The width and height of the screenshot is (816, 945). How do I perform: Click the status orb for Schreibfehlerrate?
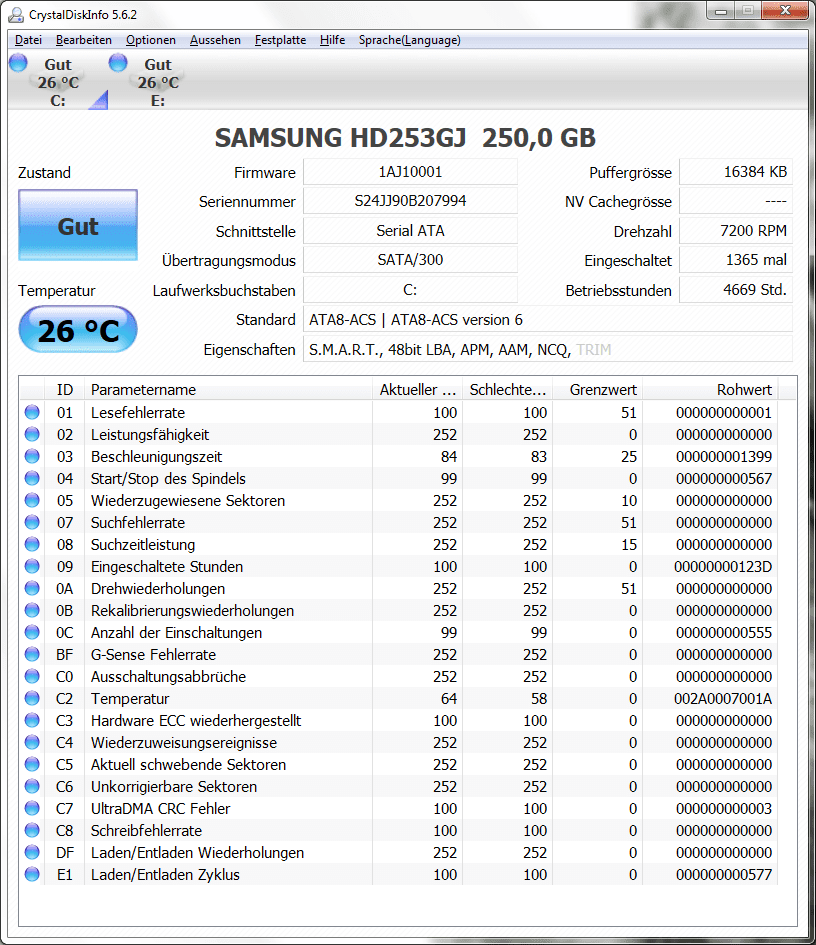click(32, 830)
